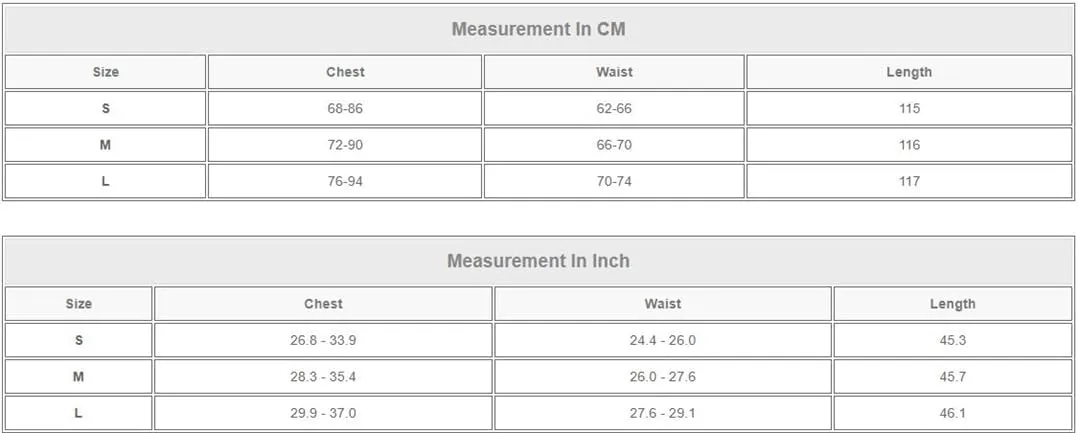Click the 46.1 length cell
Image resolution: width=1078 pixels, height=433 pixels.
(953, 413)
